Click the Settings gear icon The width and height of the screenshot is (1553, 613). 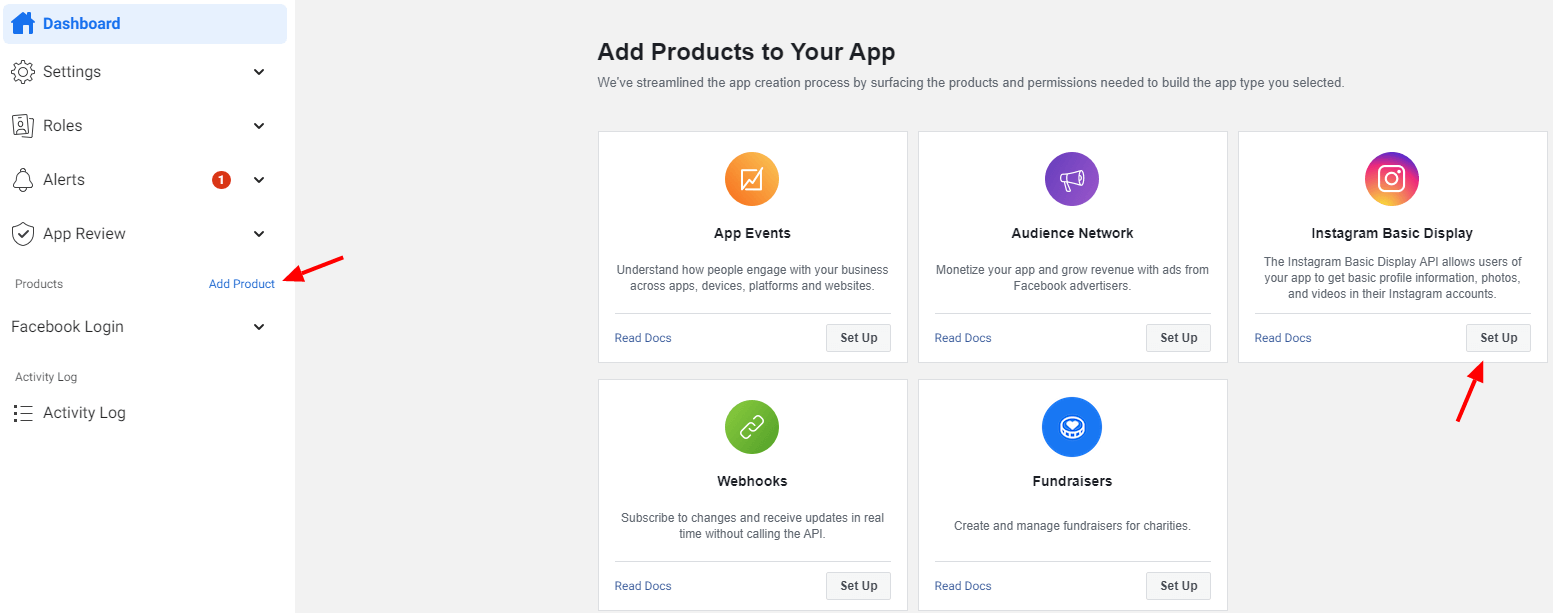click(22, 72)
